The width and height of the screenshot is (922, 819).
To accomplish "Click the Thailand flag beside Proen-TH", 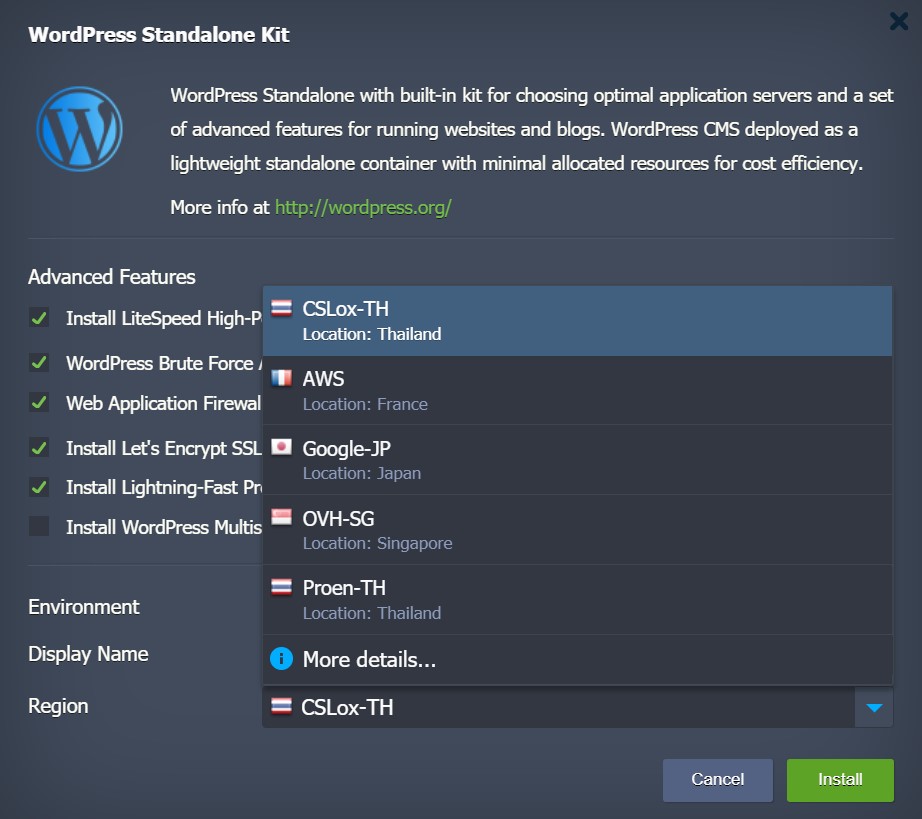I will pyautogui.click(x=281, y=586).
